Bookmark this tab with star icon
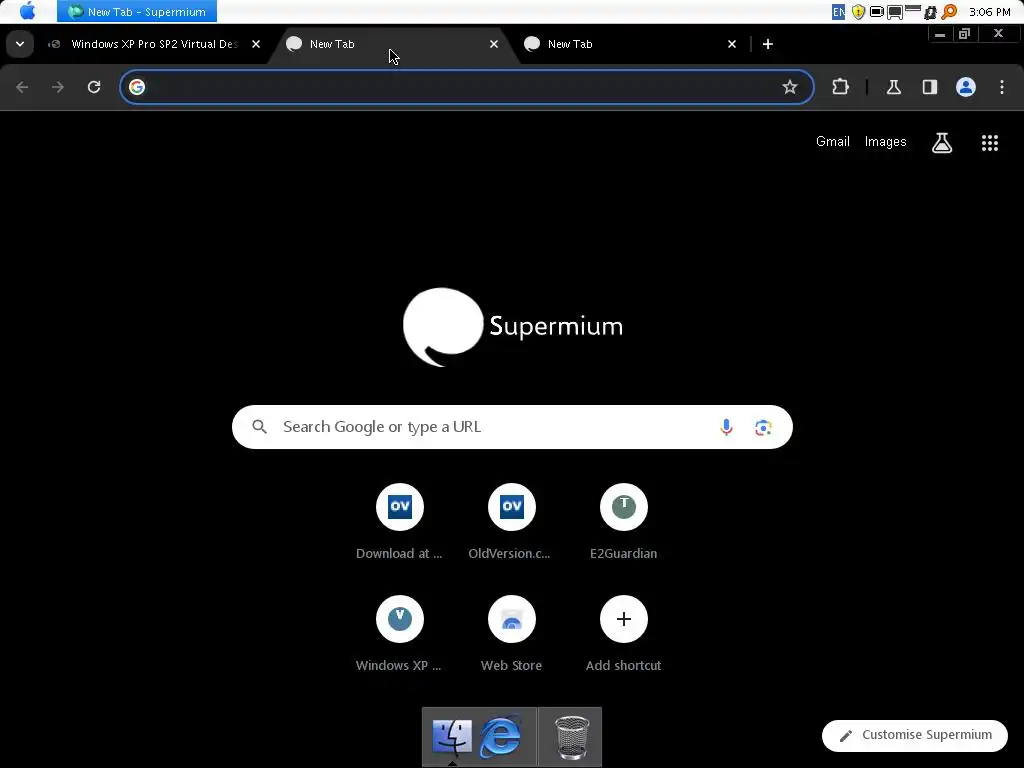1024x768 pixels. tap(790, 87)
